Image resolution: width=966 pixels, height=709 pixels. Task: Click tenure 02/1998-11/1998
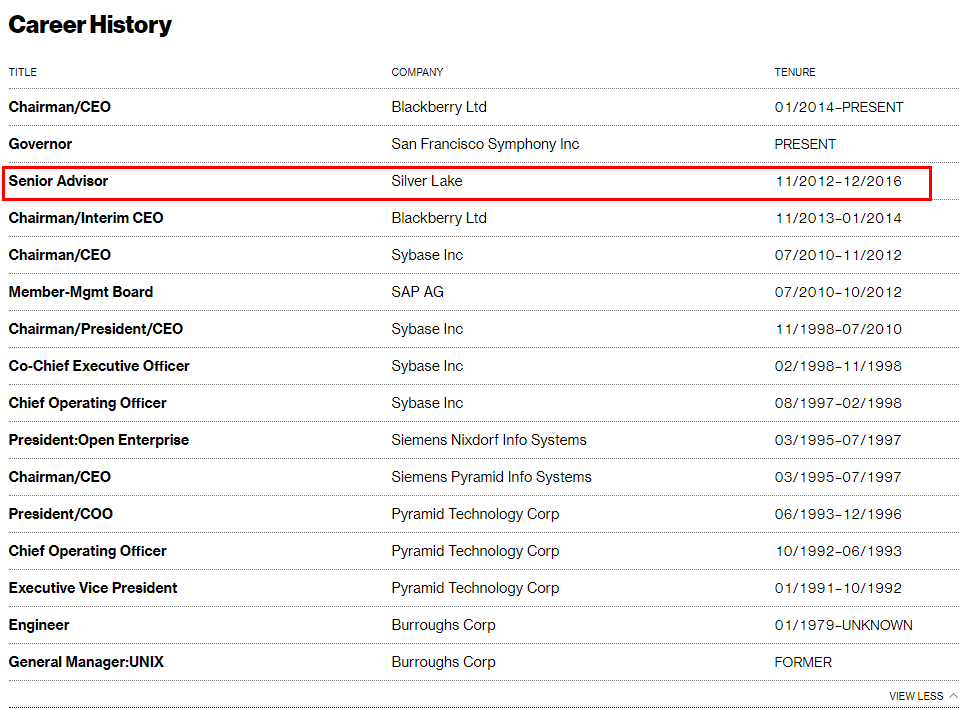pyautogui.click(x=838, y=366)
